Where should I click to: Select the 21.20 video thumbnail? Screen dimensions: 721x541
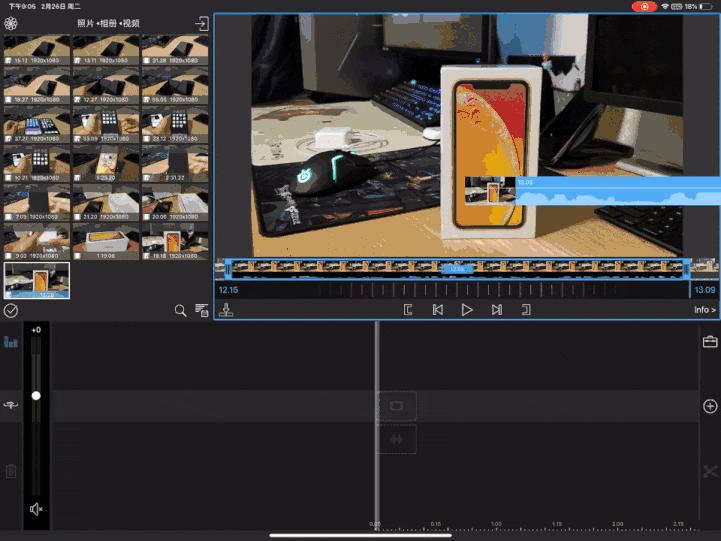pyautogui.click(x=106, y=203)
